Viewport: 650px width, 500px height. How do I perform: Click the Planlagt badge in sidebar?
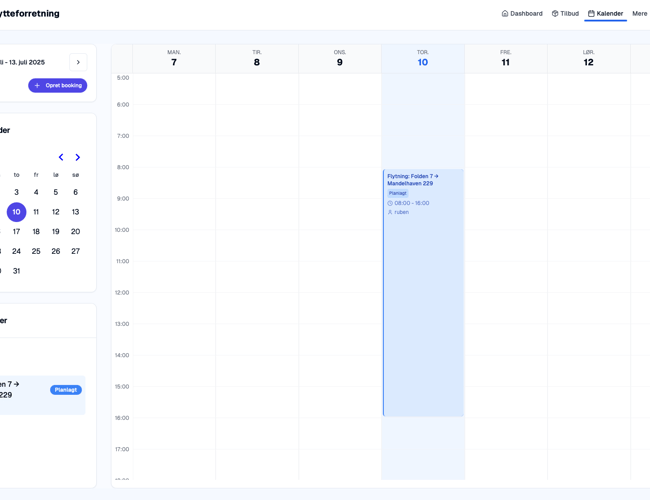click(66, 390)
